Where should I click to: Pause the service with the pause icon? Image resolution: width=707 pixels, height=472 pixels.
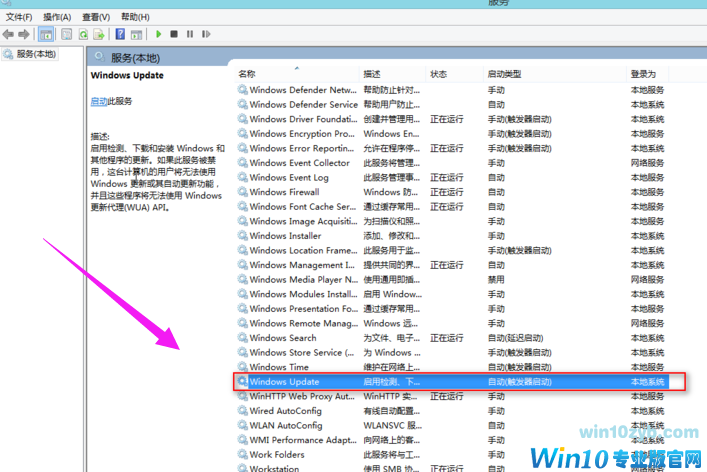[x=190, y=34]
